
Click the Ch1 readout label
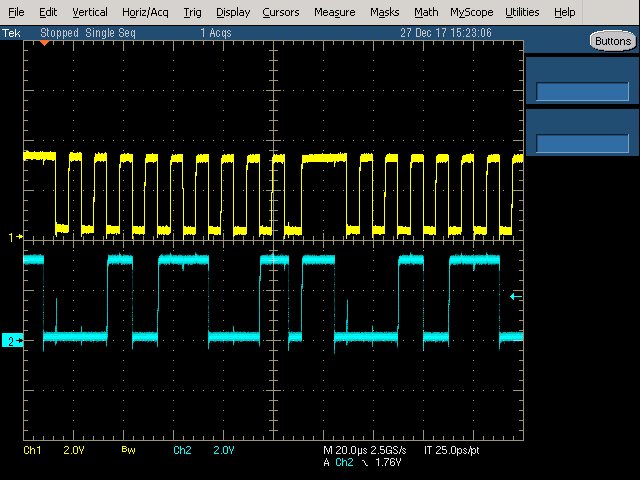[x=32, y=450]
